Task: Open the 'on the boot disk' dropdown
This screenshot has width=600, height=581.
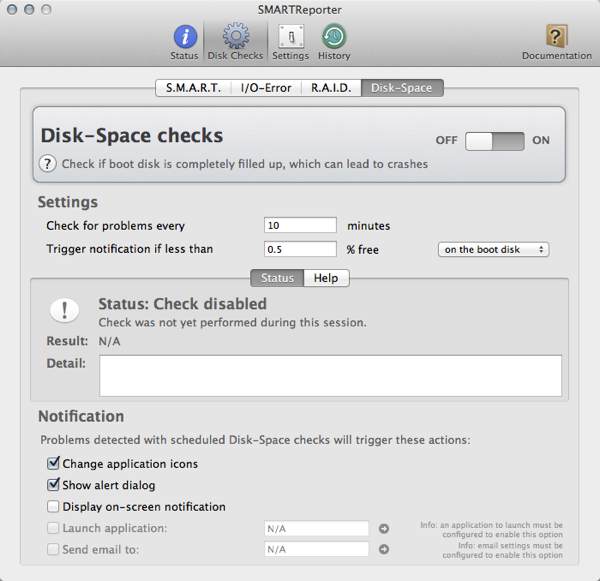Action: pos(494,250)
